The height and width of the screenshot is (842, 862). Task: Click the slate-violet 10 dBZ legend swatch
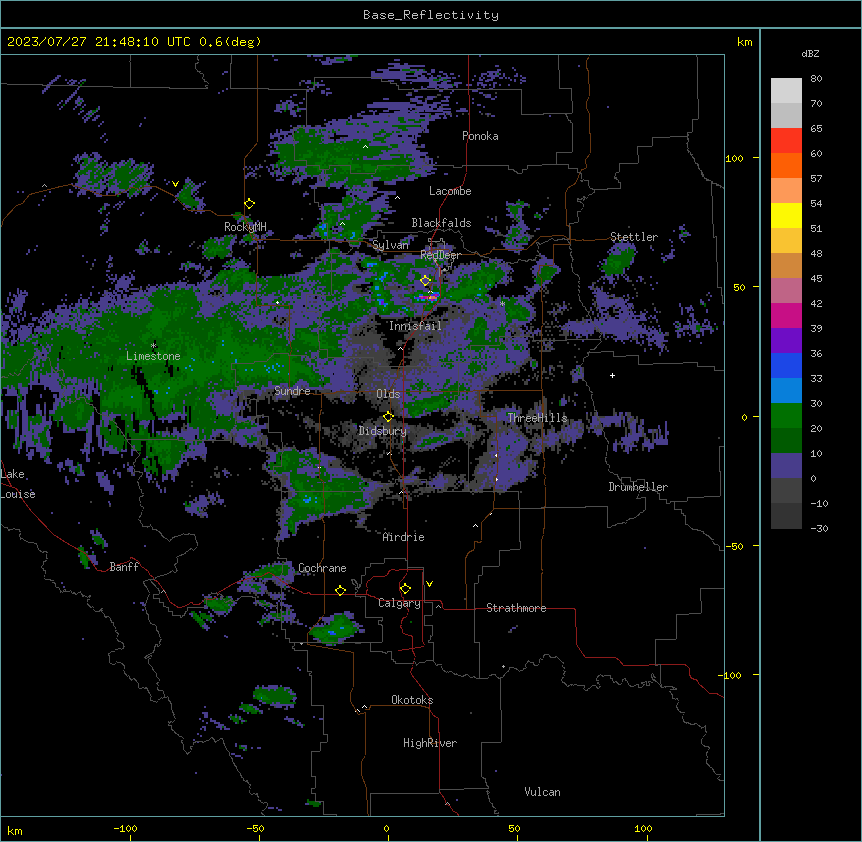pos(786,466)
